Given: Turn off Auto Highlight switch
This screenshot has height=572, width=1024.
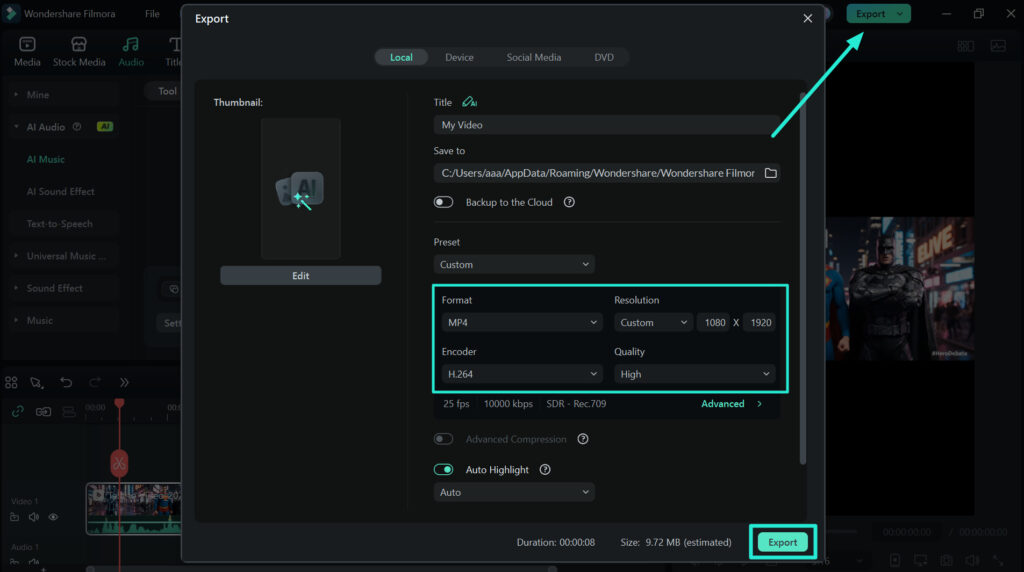Looking at the screenshot, I should [x=443, y=469].
